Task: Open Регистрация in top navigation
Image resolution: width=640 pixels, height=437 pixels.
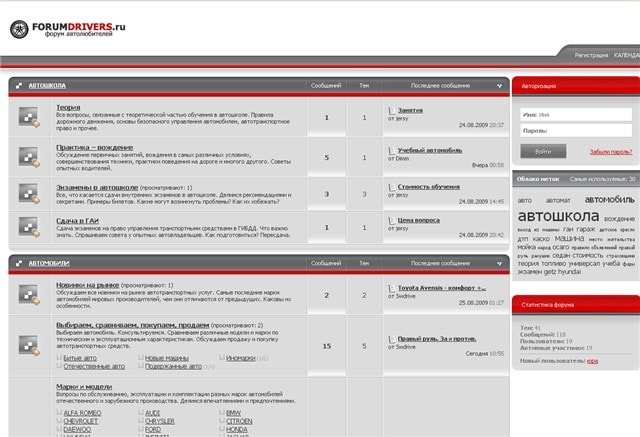Action: point(591,55)
